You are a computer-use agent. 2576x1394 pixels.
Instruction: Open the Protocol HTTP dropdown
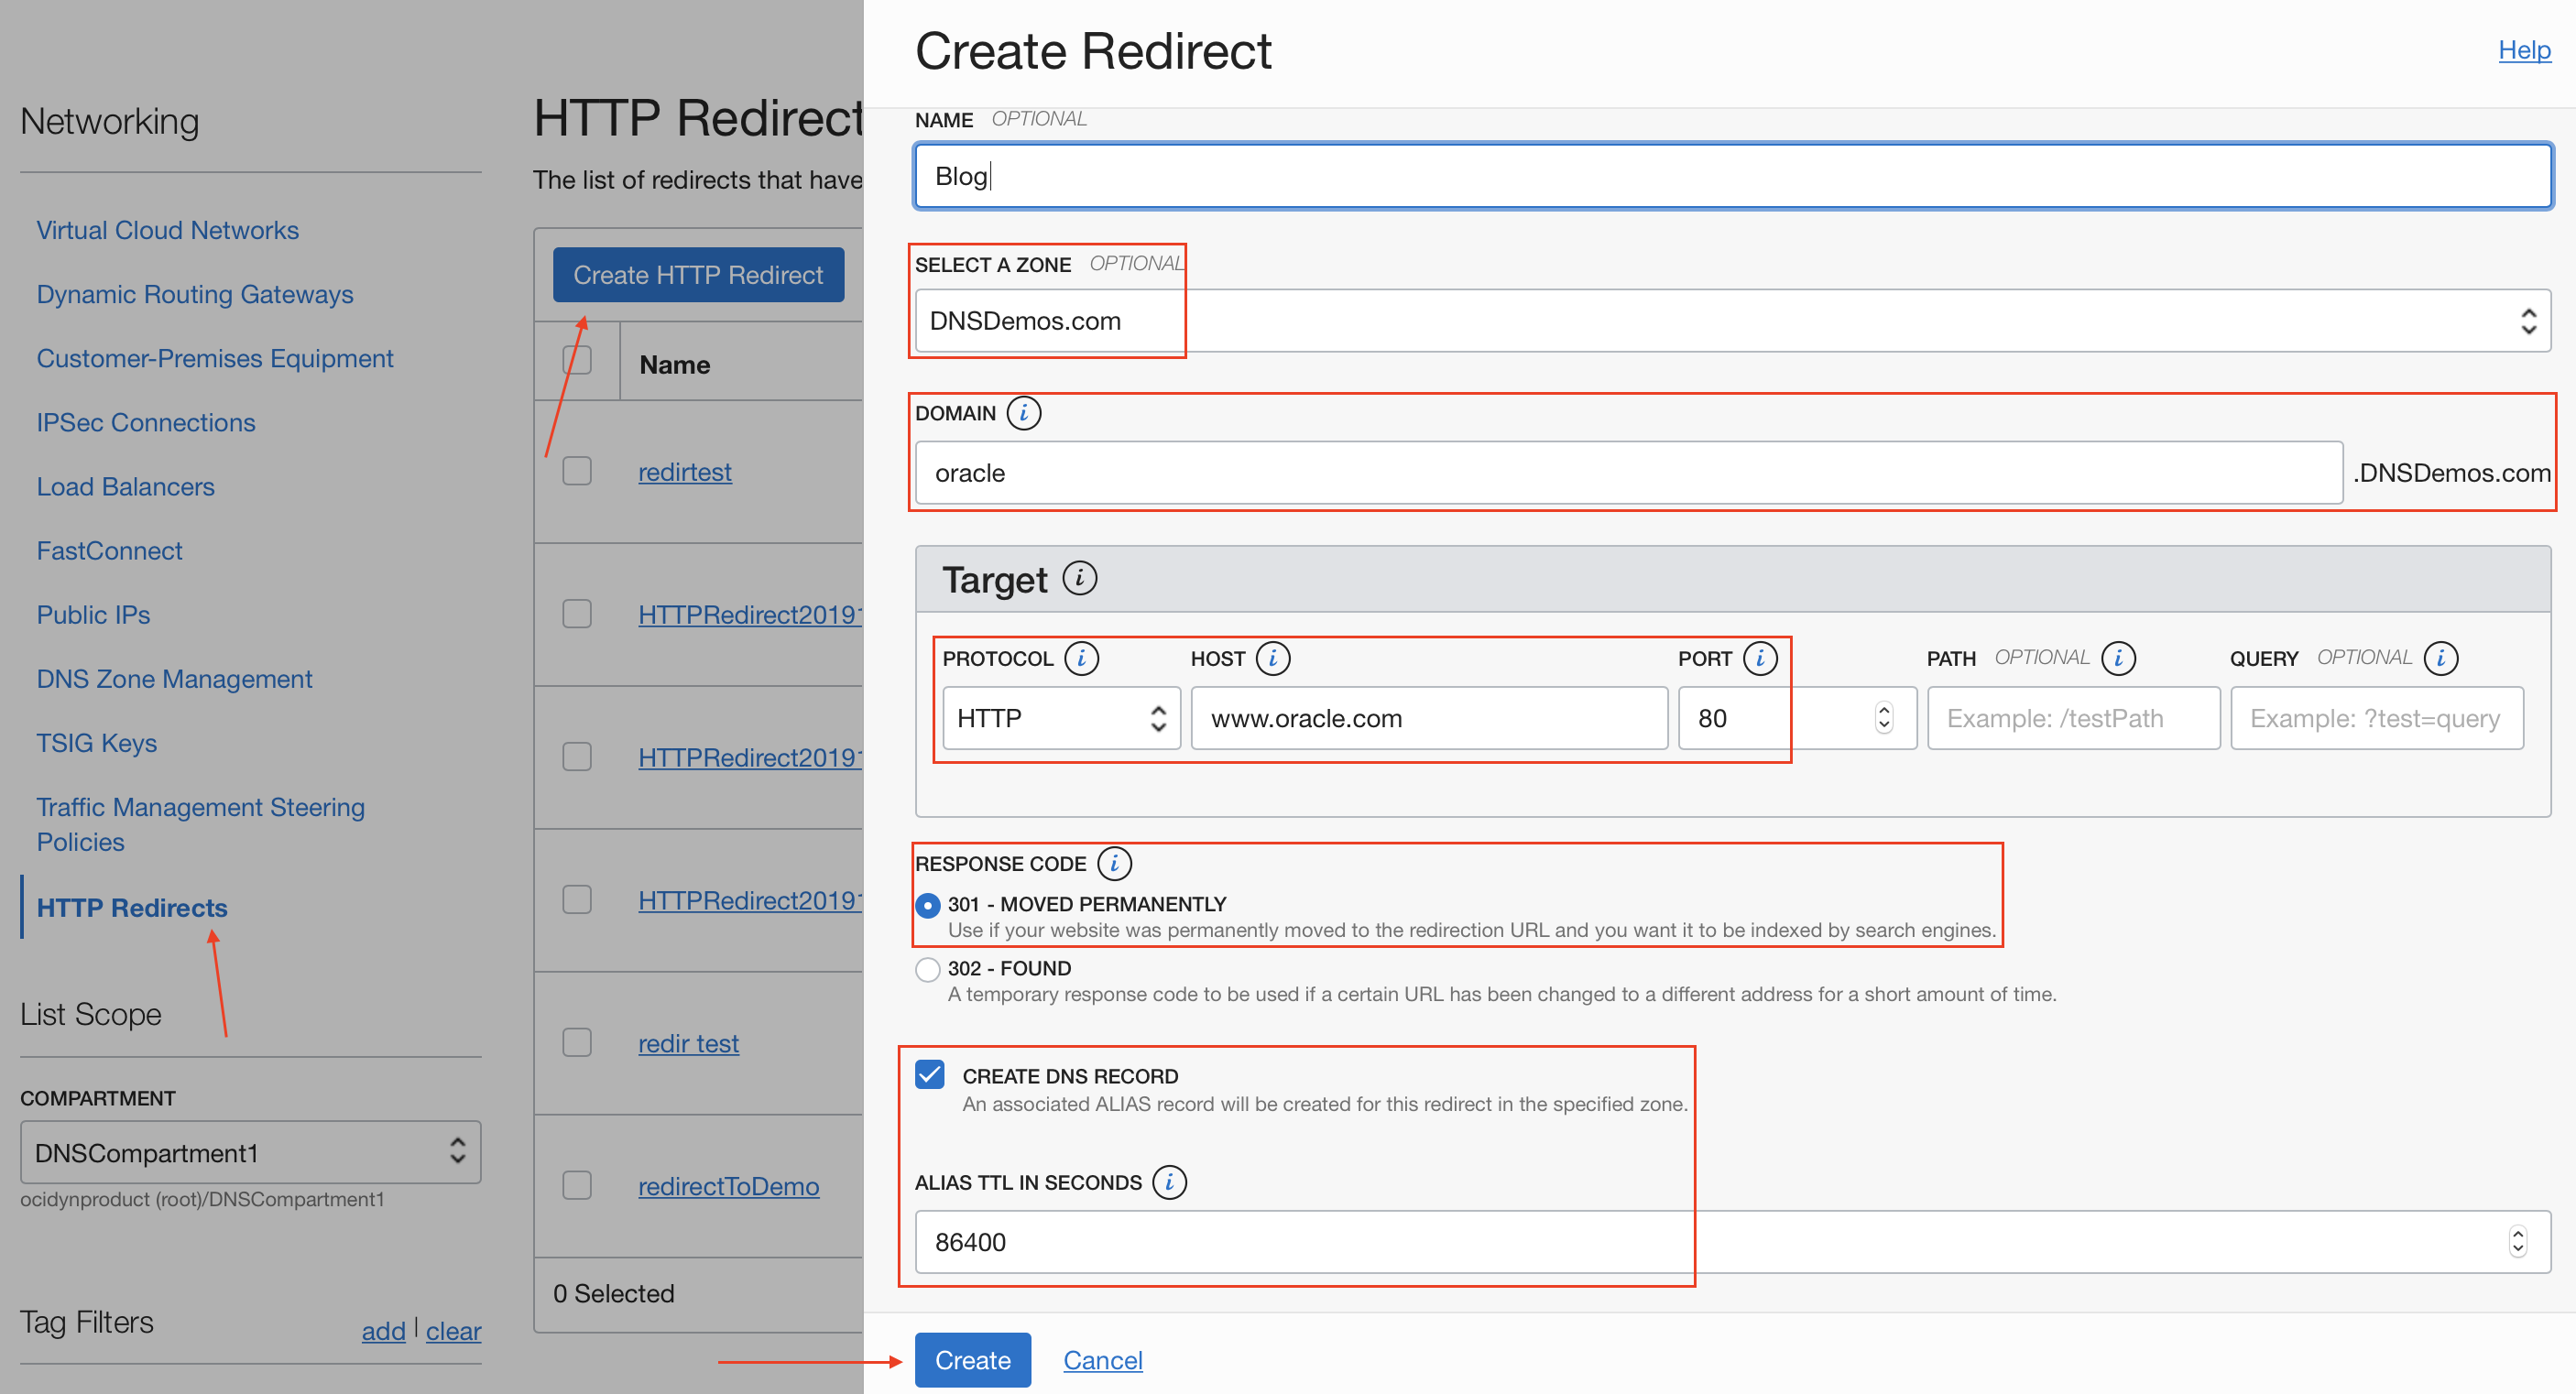coord(1060,718)
